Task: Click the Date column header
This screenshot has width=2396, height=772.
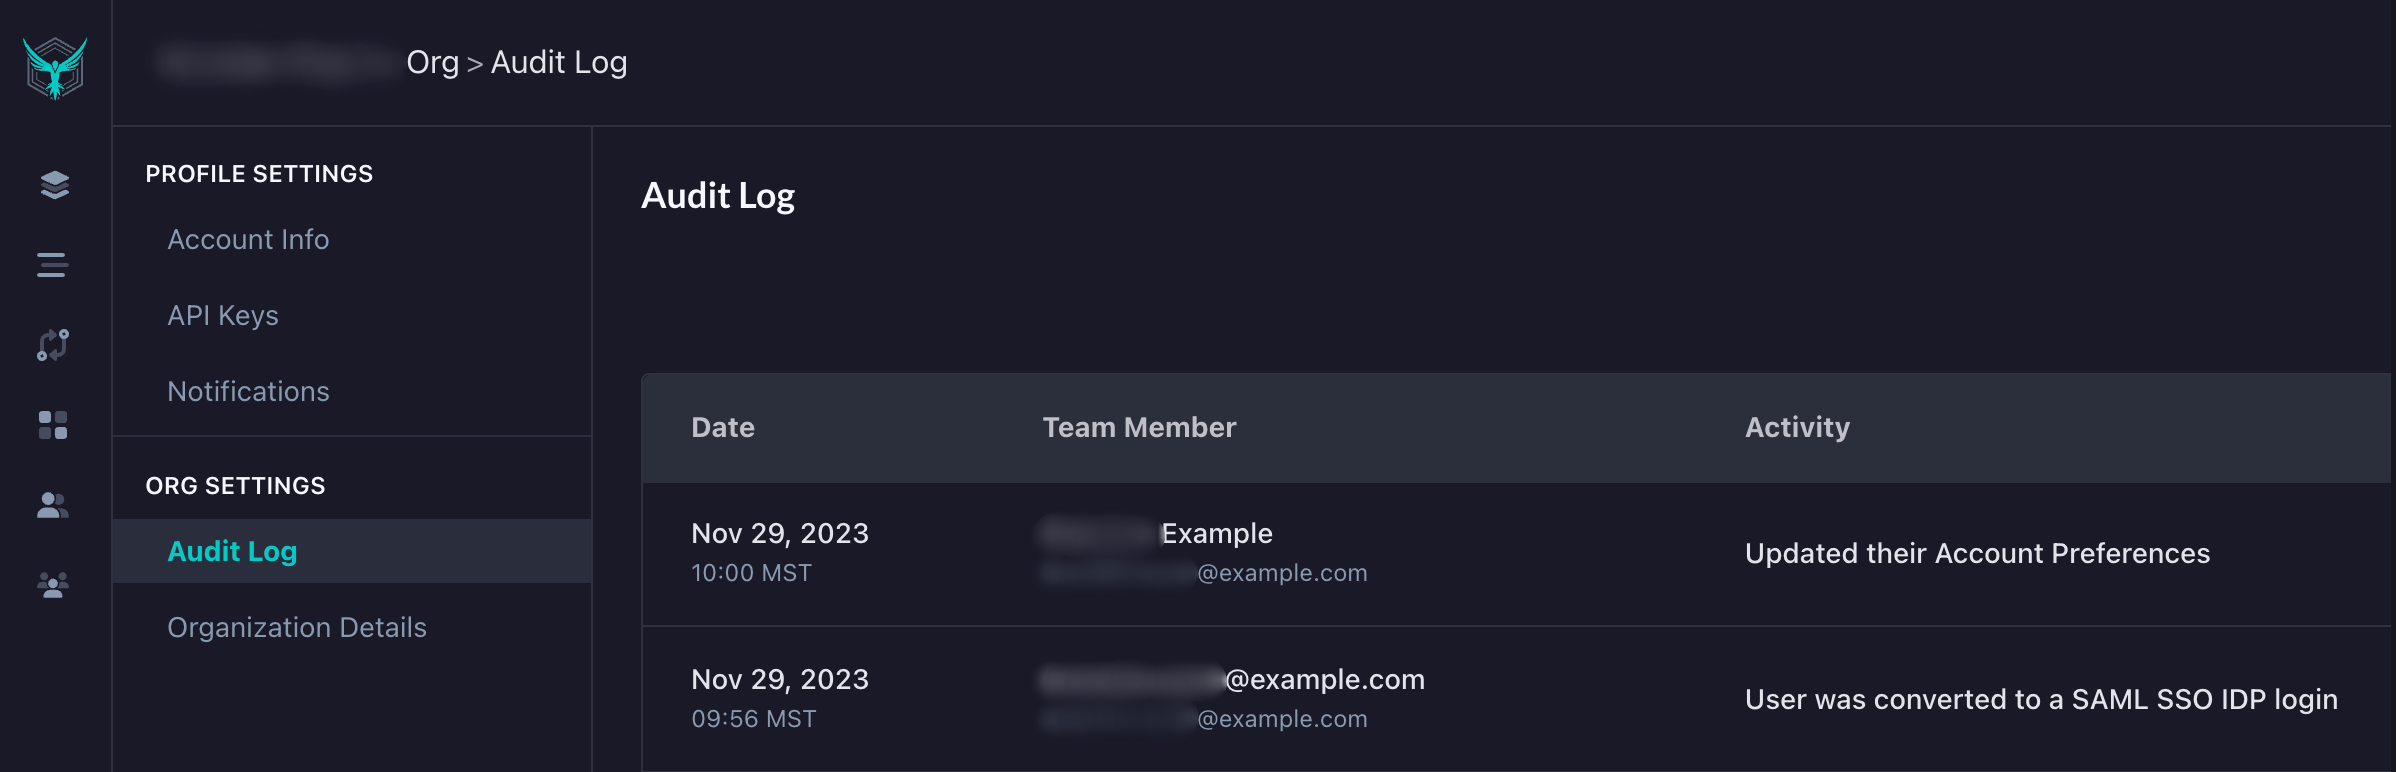Action: coord(723,427)
